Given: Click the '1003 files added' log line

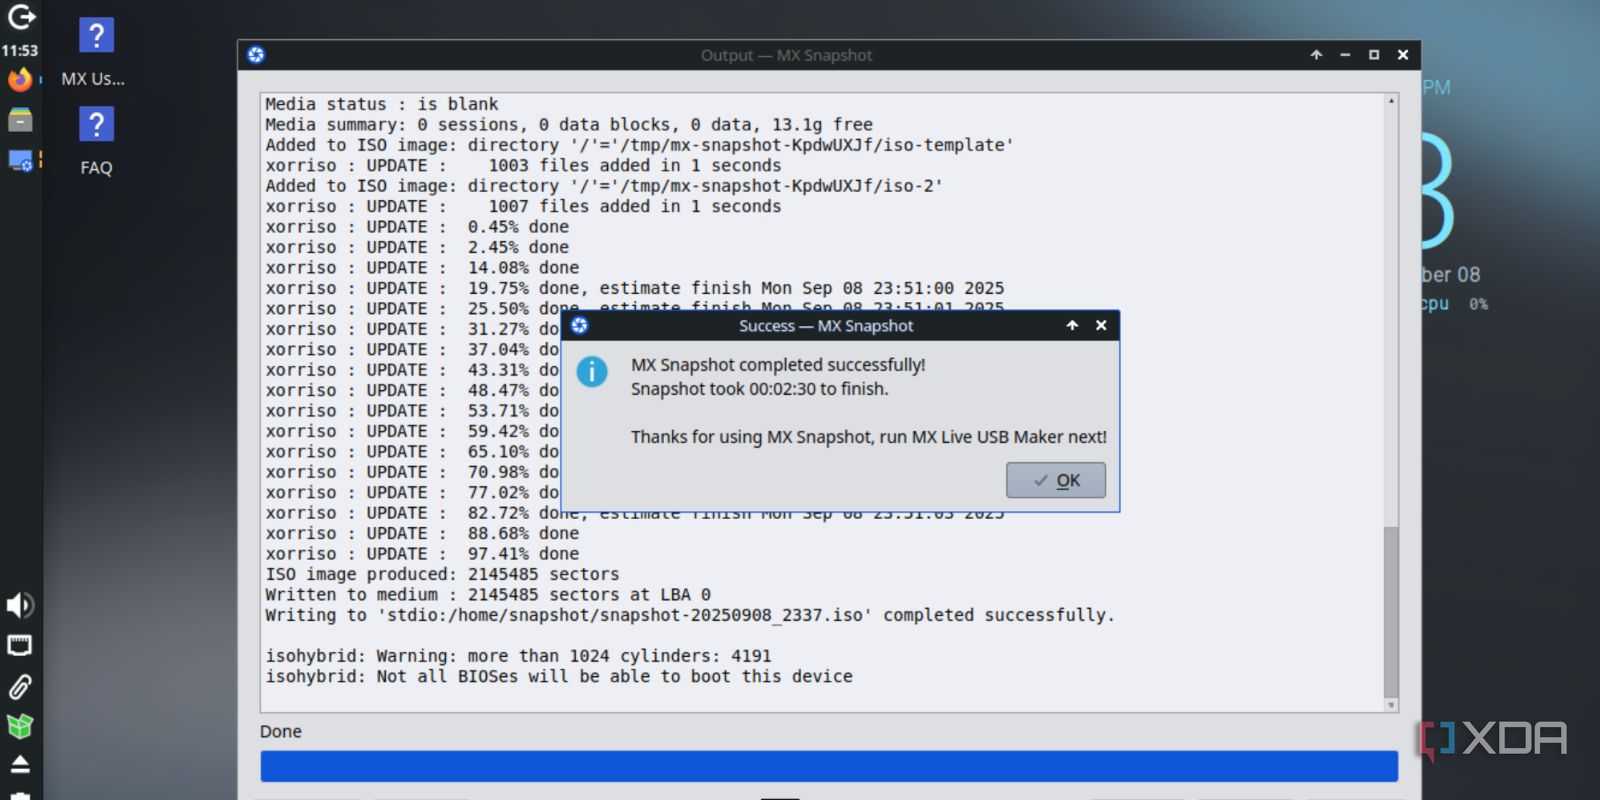Looking at the screenshot, I should click(x=523, y=165).
